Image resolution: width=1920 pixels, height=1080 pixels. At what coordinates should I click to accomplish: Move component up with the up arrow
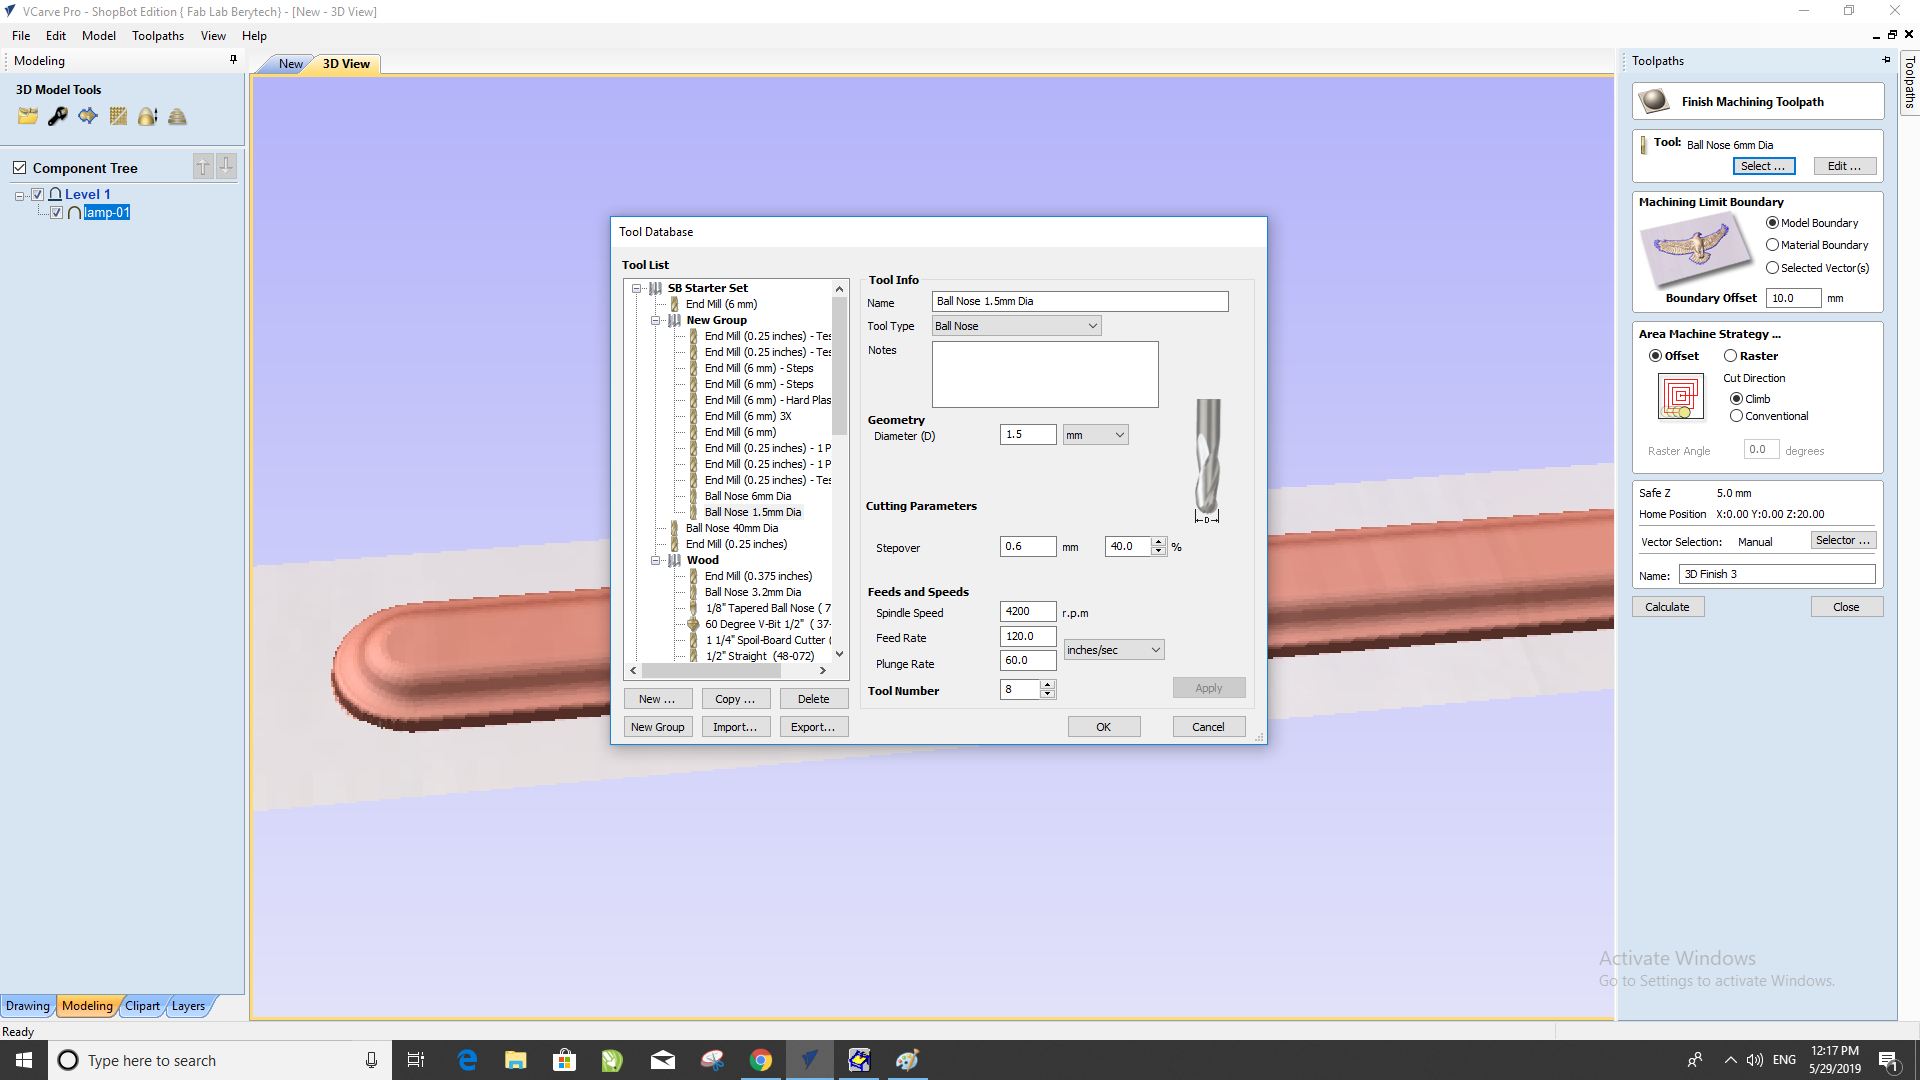pyautogui.click(x=203, y=166)
